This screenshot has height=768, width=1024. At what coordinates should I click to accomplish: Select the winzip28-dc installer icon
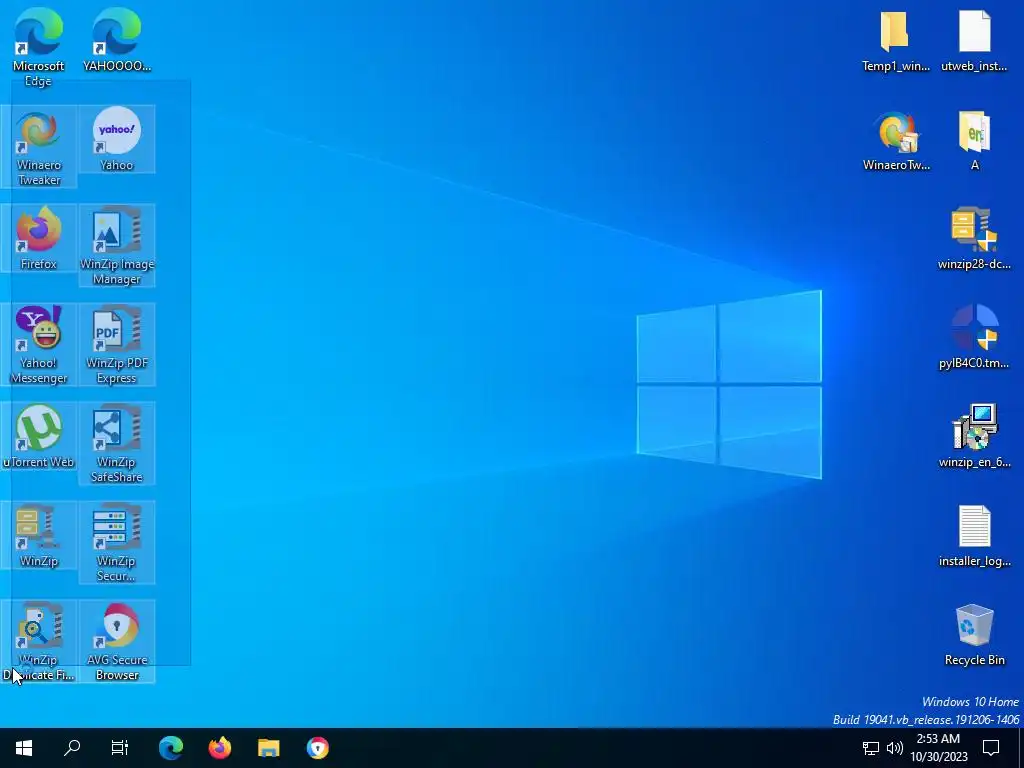click(974, 238)
